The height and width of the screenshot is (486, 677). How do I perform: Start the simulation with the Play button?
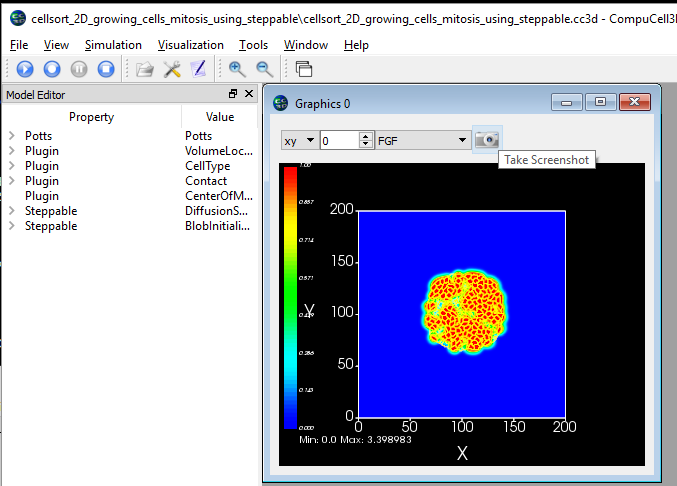25,69
